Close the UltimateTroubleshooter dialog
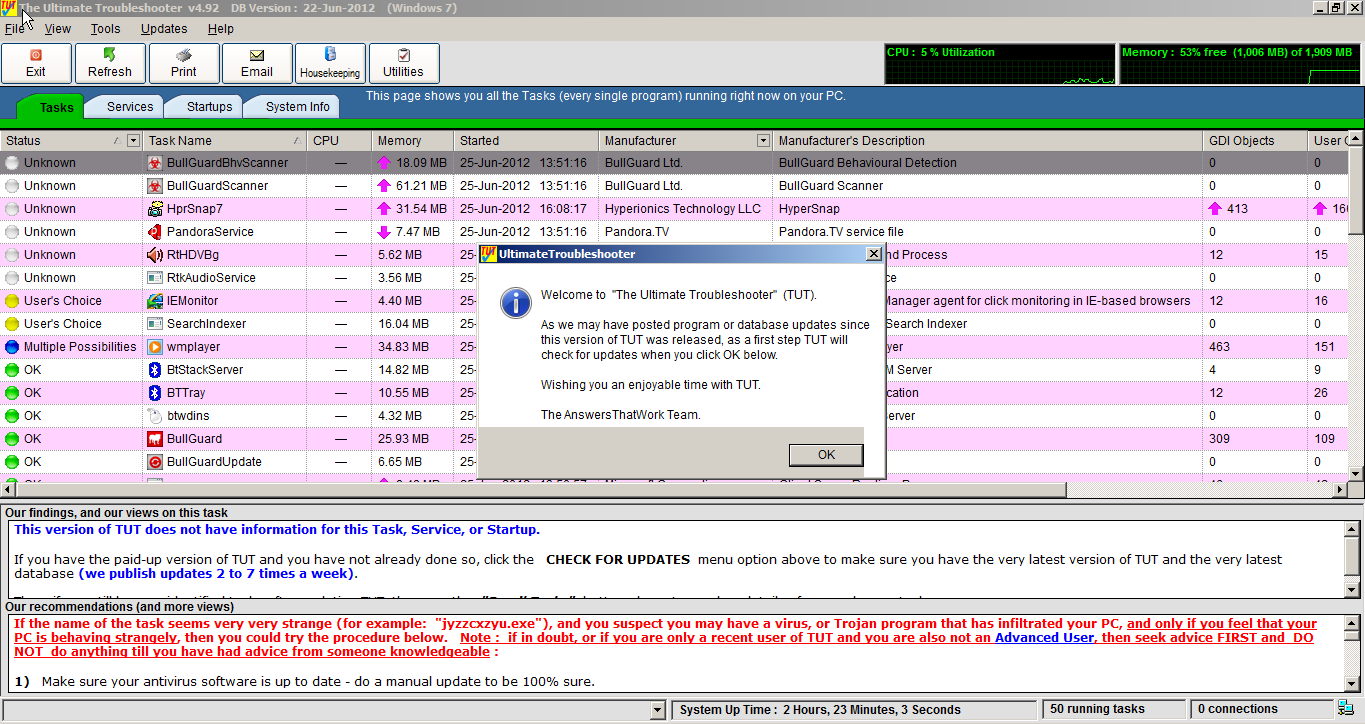 [873, 254]
